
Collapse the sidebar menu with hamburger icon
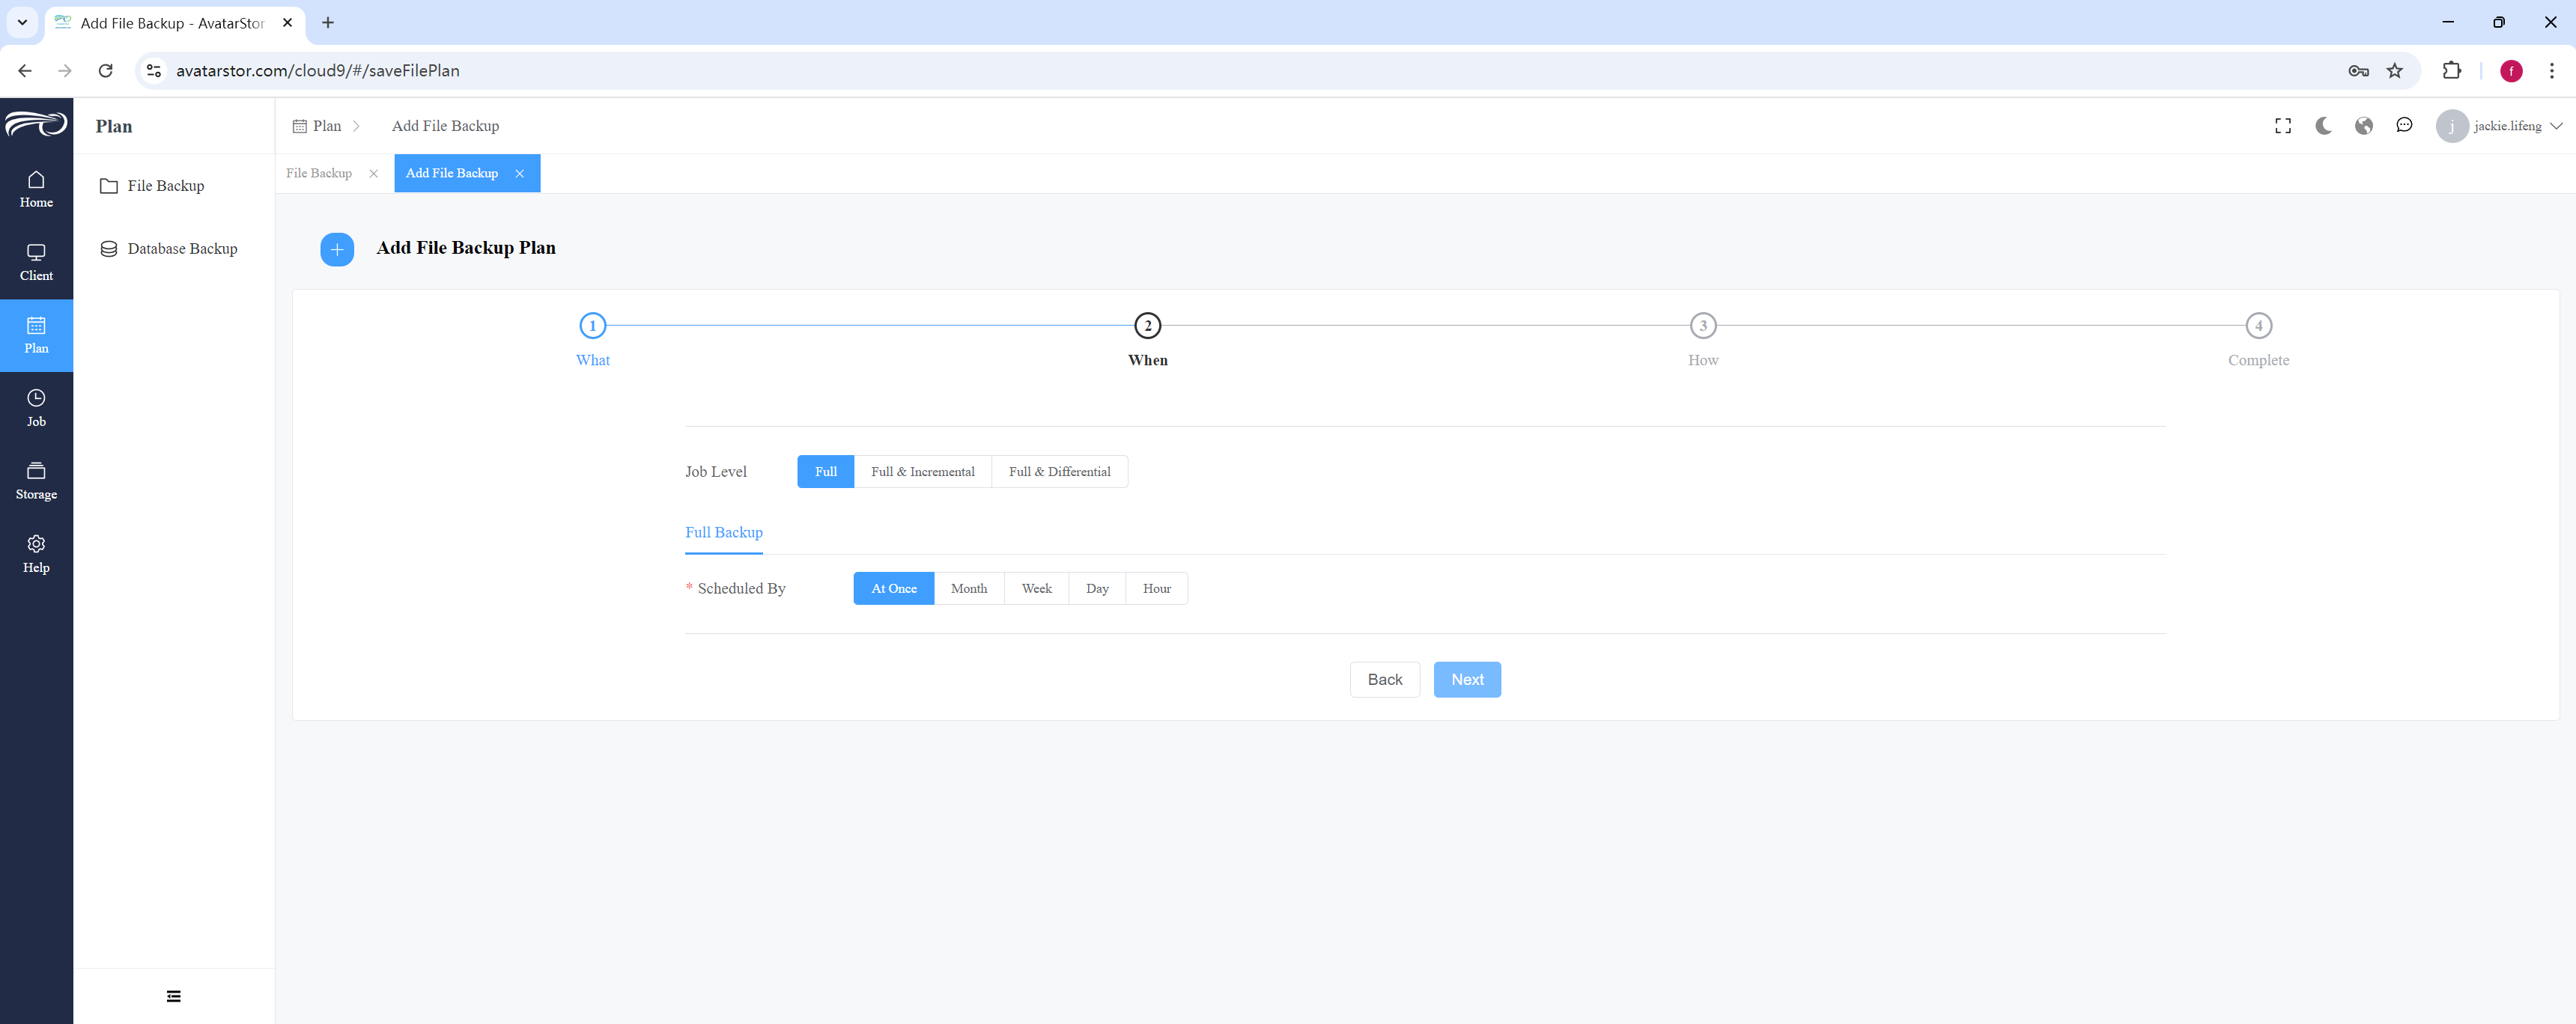(174, 996)
